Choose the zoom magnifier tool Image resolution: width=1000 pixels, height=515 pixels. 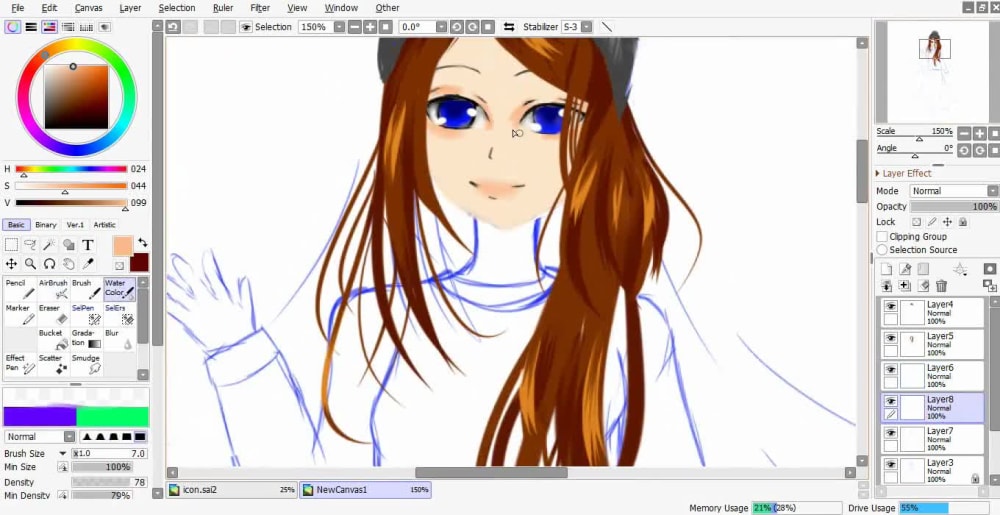click(30, 264)
